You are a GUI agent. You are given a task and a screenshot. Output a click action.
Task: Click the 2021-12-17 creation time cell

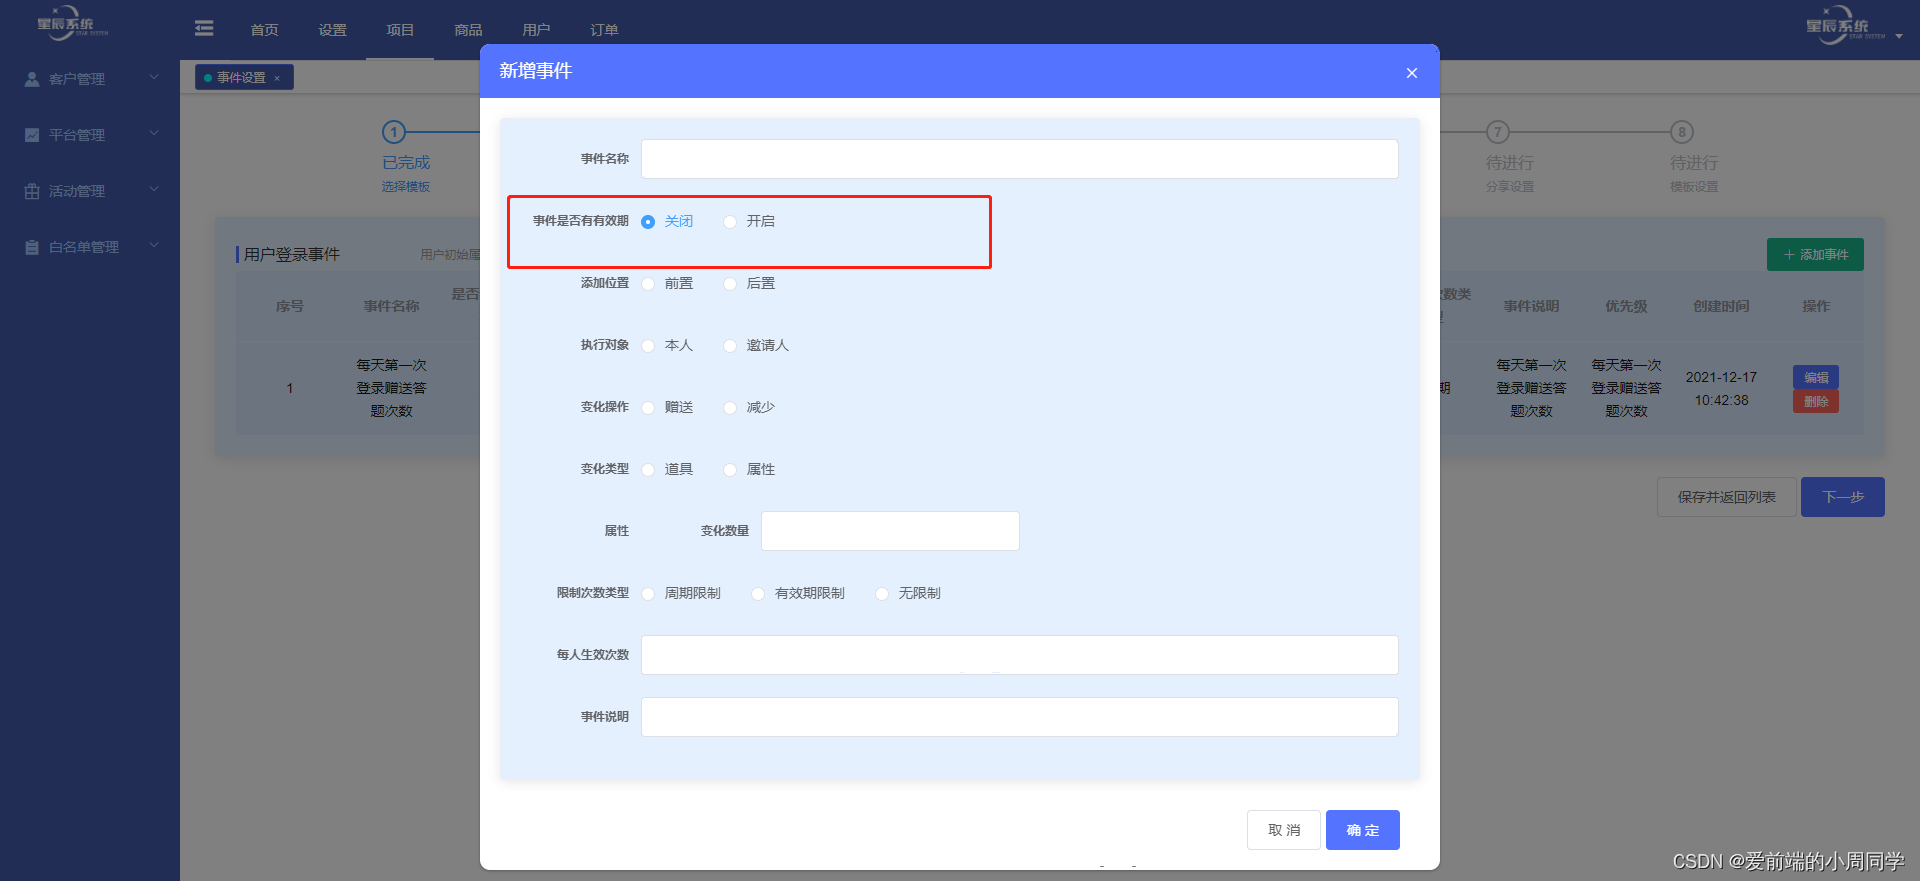click(x=1721, y=388)
